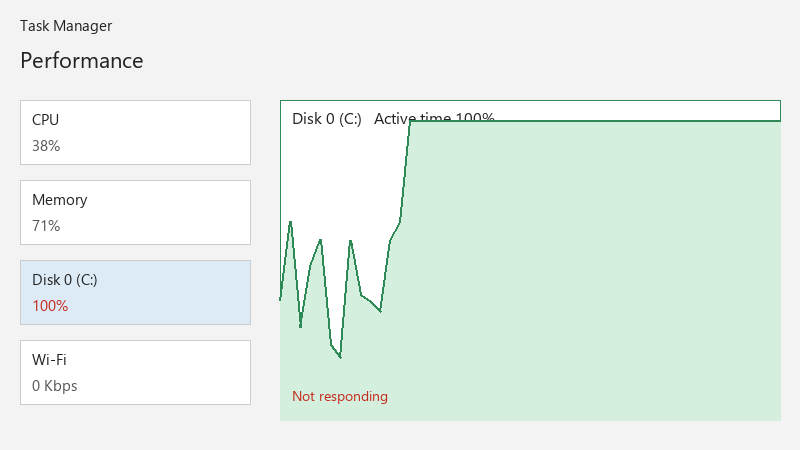Select the CPU performance card

pyautogui.click(x=135, y=133)
